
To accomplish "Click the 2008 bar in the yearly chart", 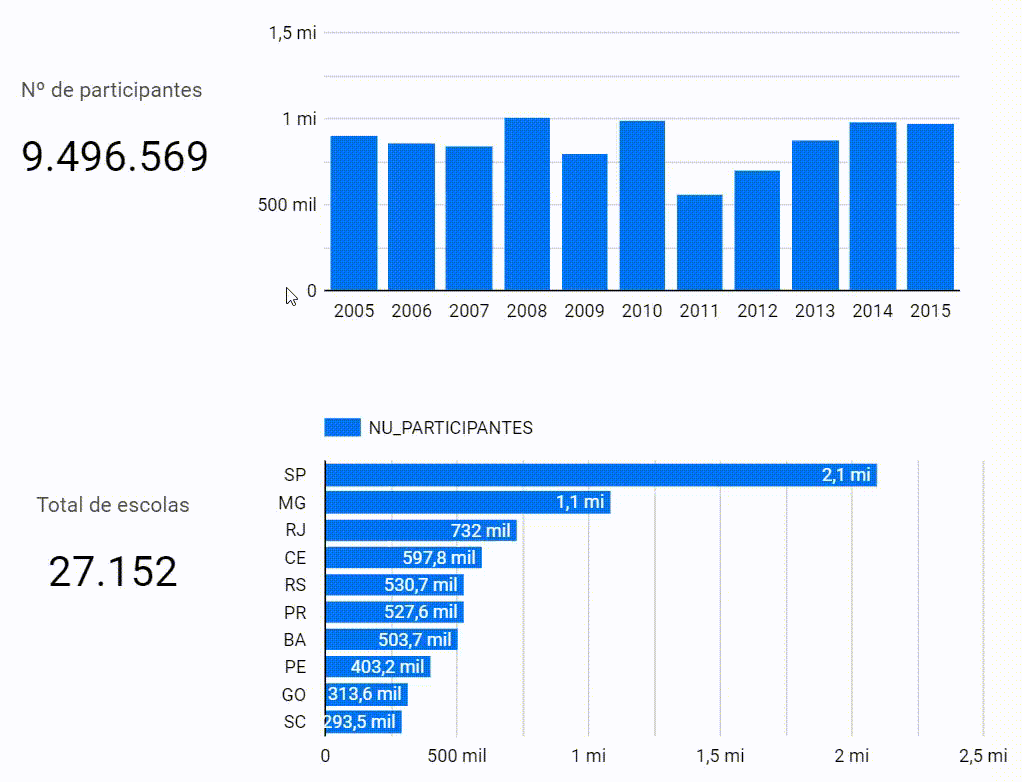I will coord(527,204).
